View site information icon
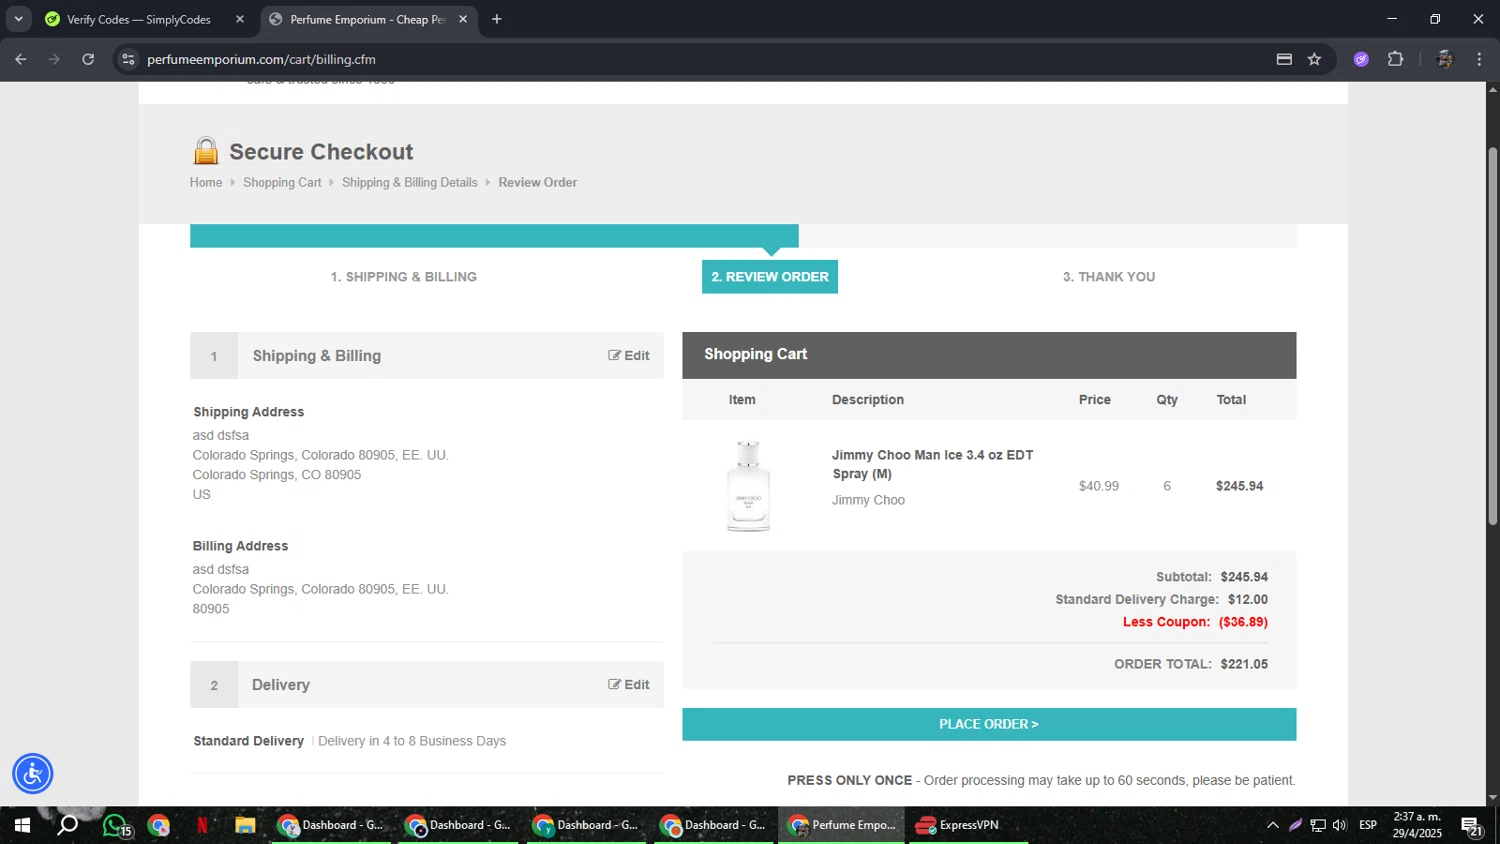 click(128, 59)
